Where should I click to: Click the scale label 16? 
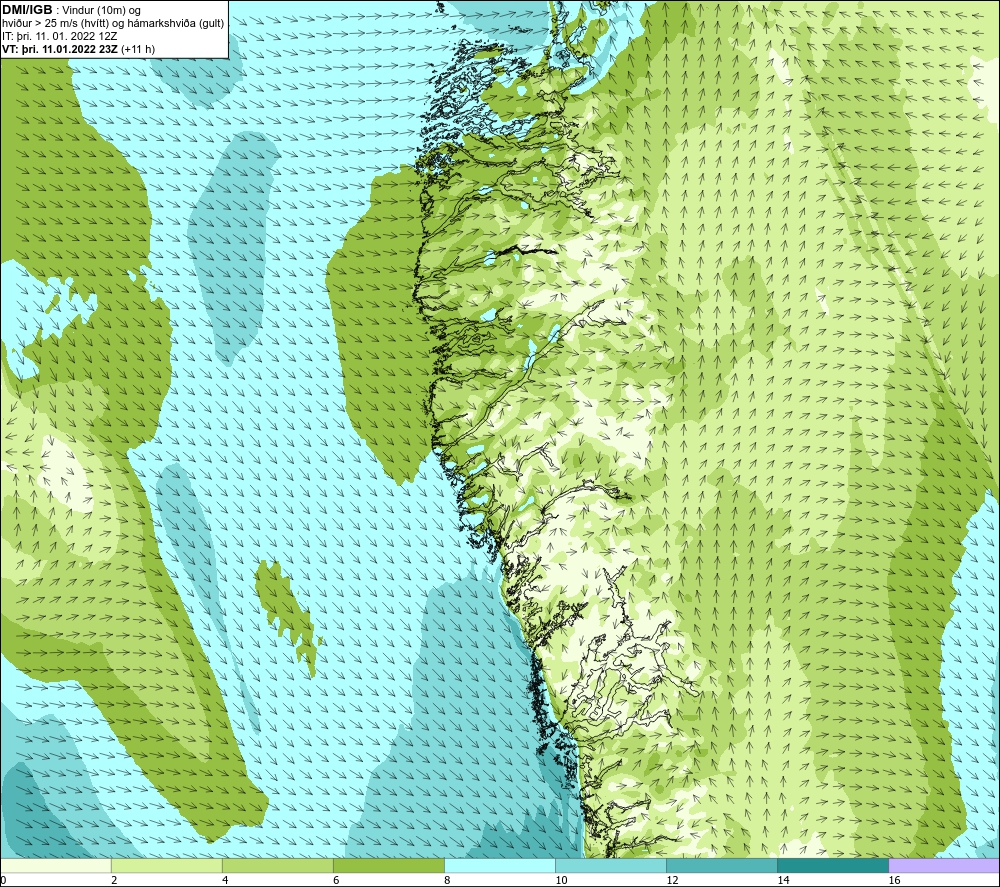(x=893, y=881)
